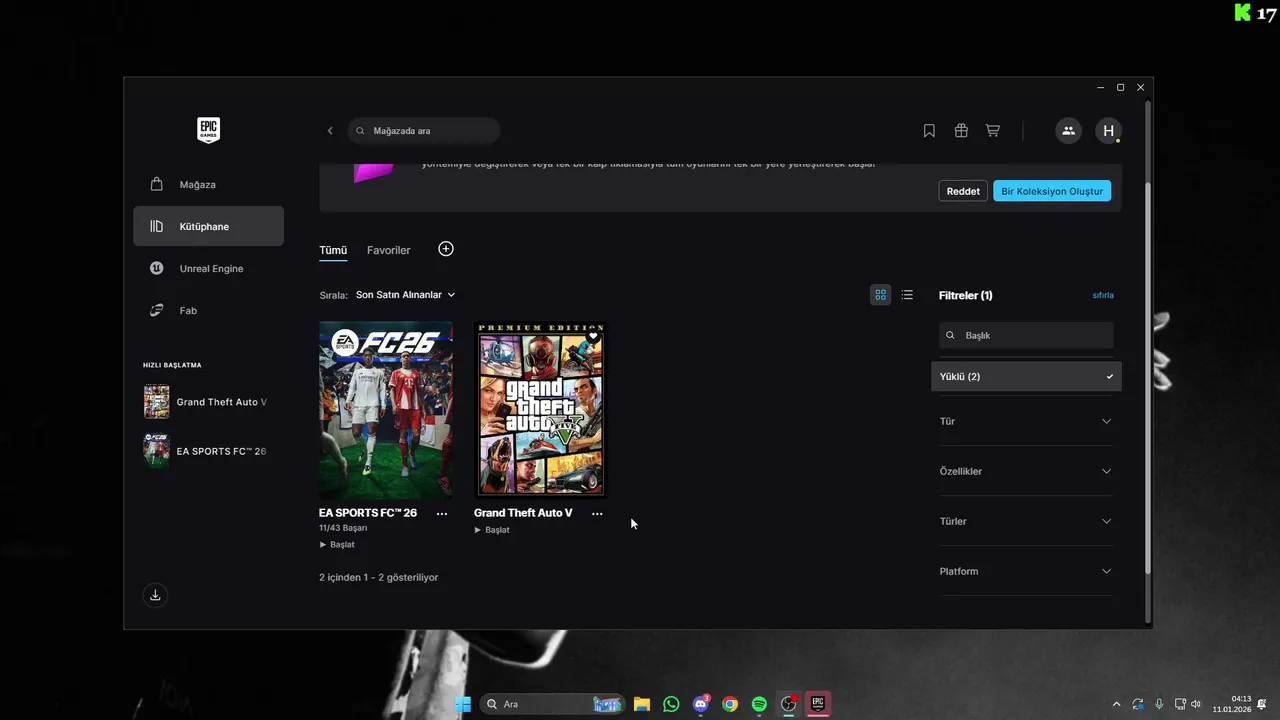
Task: Expand the Özellikler filter section
Action: [1025, 471]
